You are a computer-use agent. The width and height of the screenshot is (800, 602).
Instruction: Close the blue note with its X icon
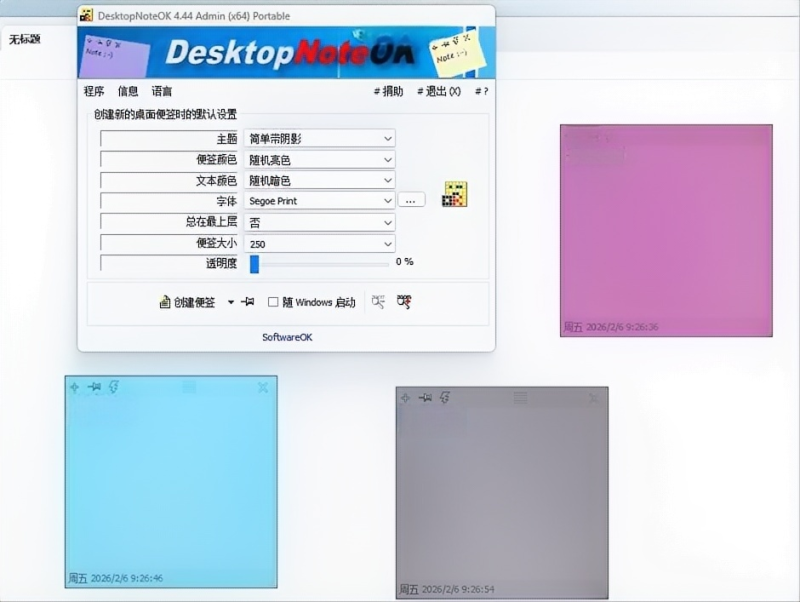click(263, 388)
